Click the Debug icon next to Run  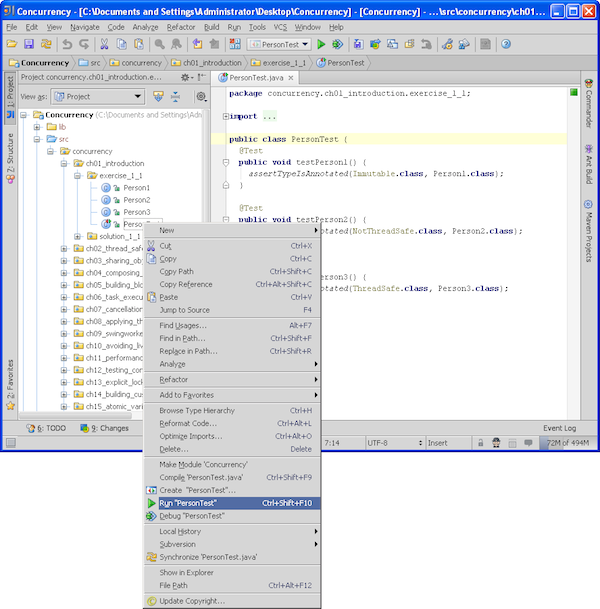337,45
